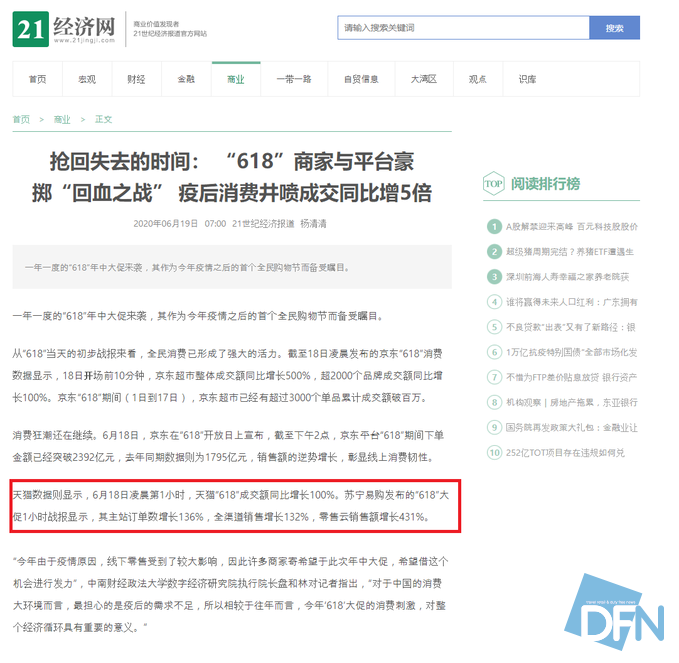This screenshot has width=679, height=663.
Task: Click the rank number 7 badge
Action: pyautogui.click(x=494, y=377)
